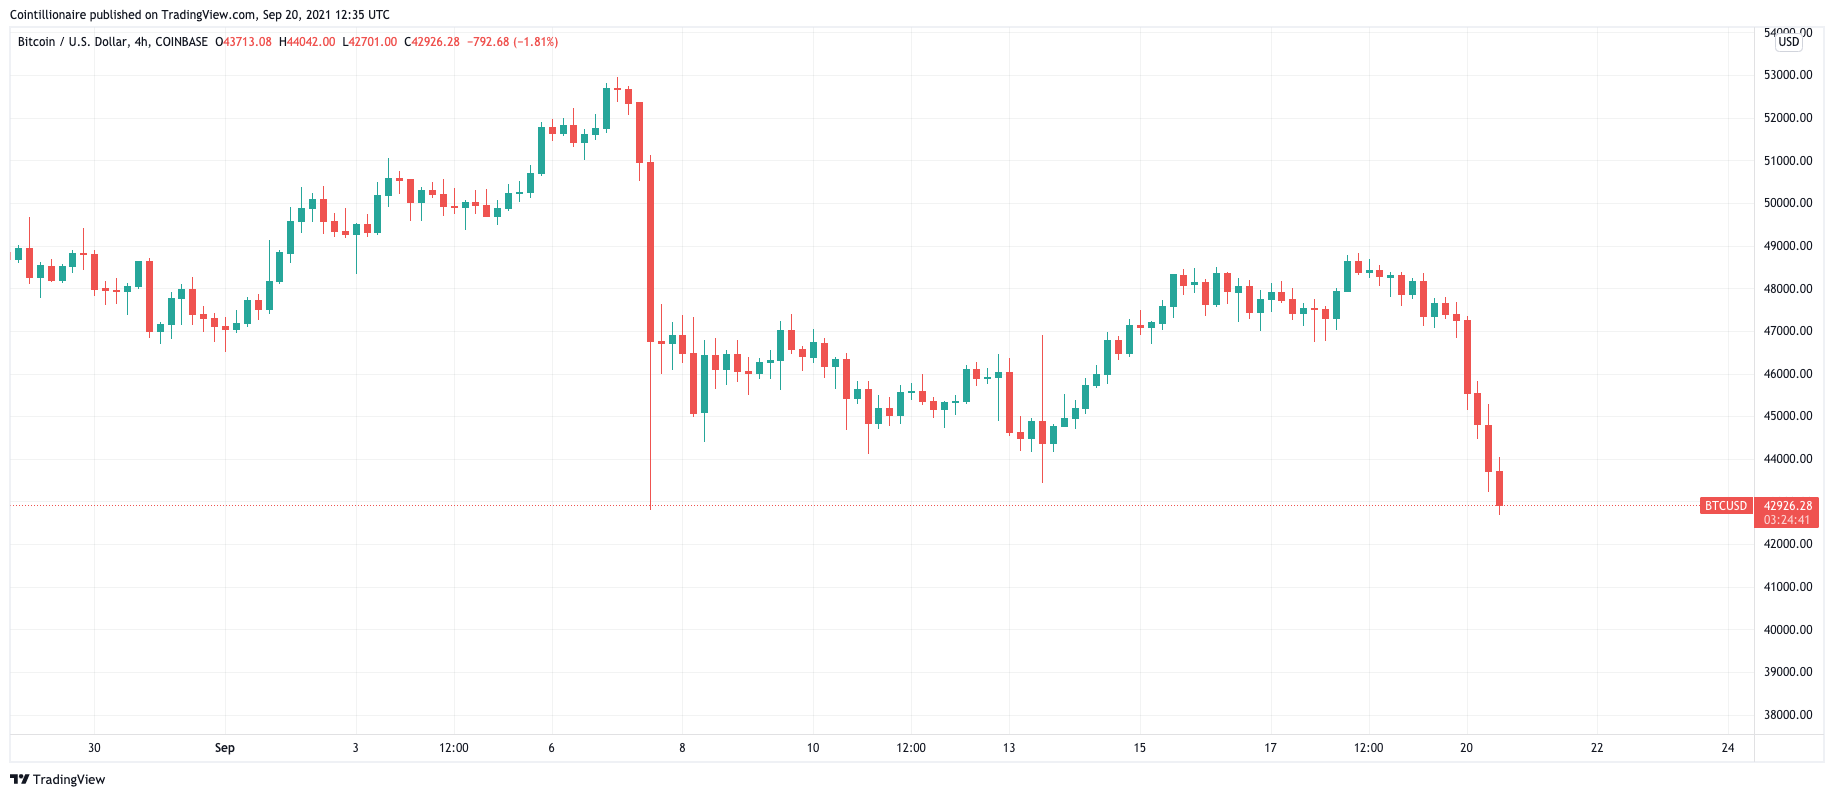The image size is (1834, 797).
Task: Click the 03:24:41 candle countdown timer
Action: 1787,520
